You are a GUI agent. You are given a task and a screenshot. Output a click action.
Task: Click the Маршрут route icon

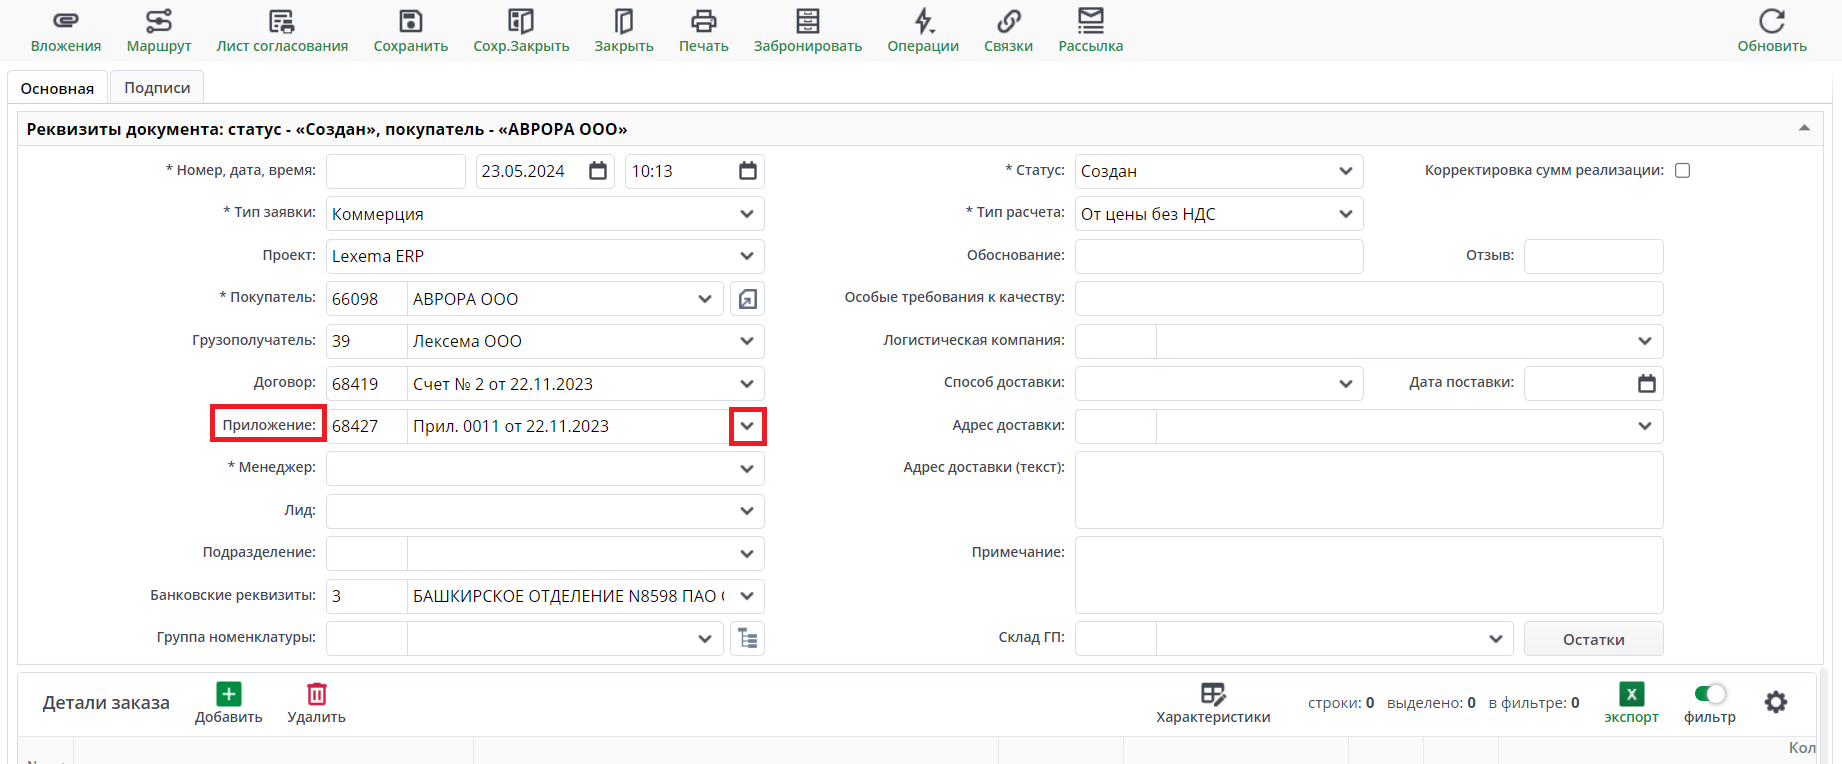click(x=159, y=21)
